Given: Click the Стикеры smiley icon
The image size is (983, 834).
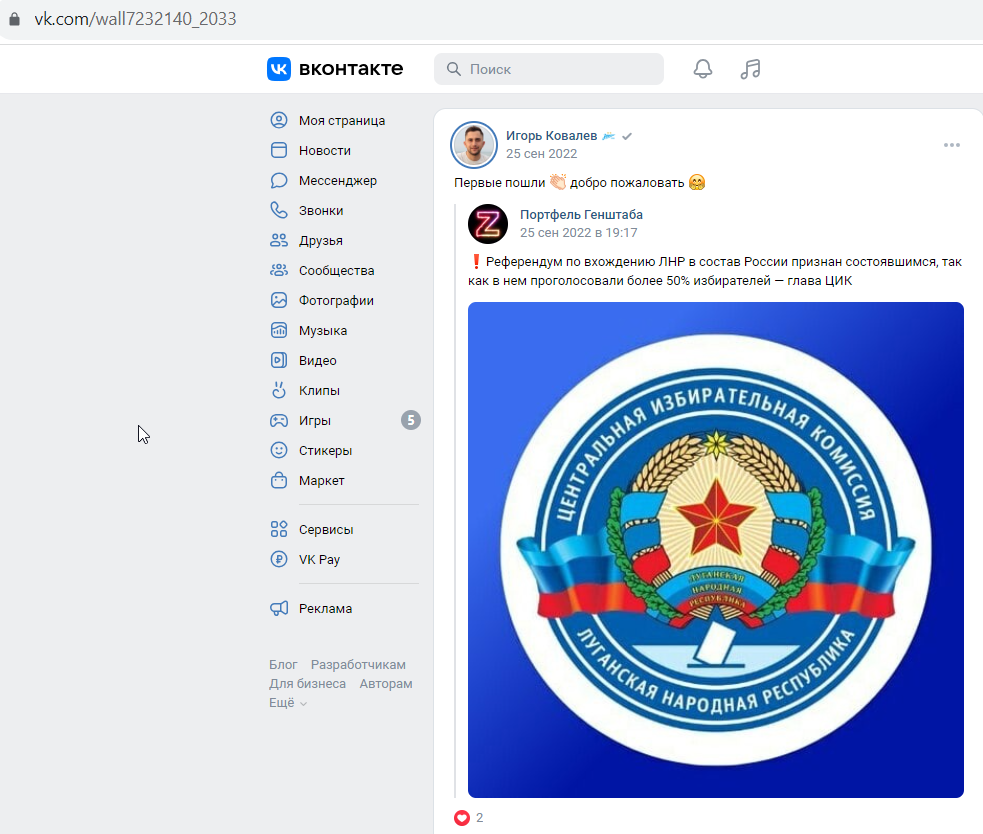Looking at the screenshot, I should click(x=279, y=450).
